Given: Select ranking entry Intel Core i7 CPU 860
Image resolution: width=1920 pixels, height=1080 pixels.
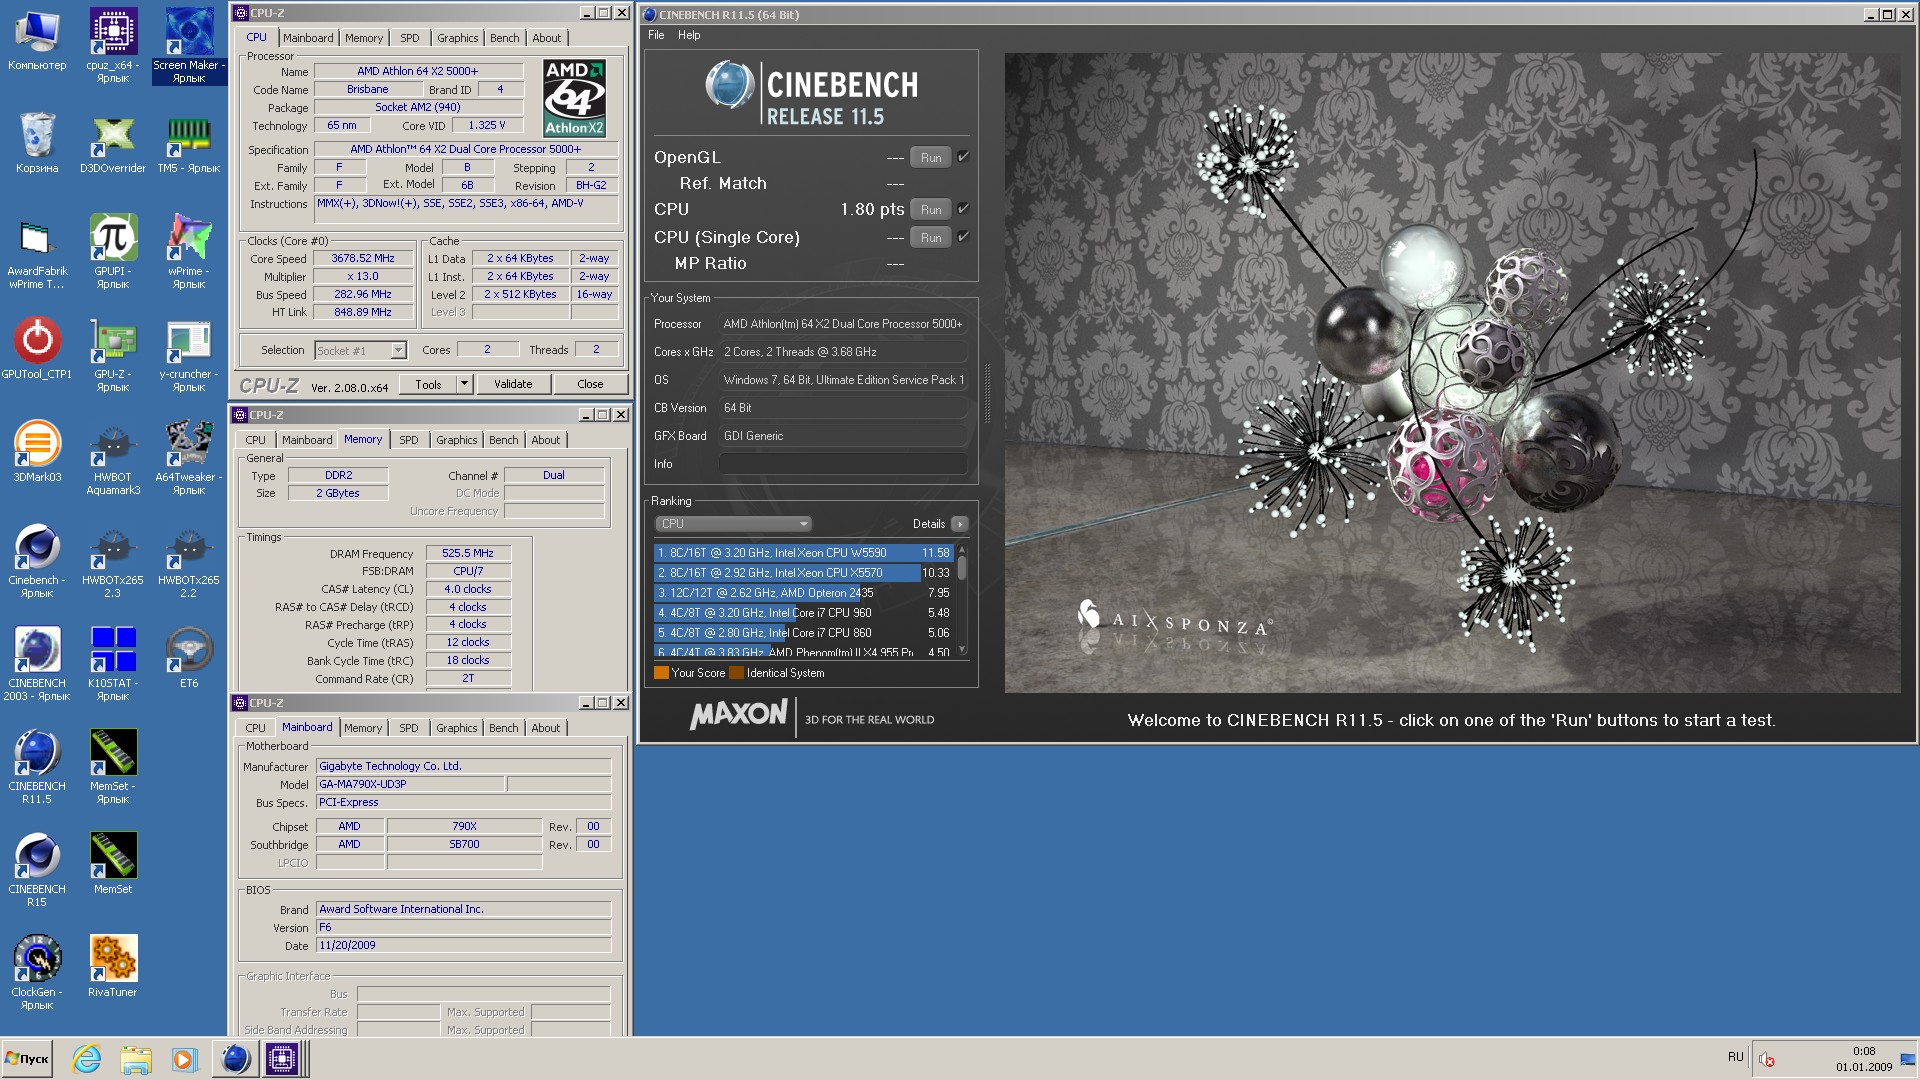Looking at the screenshot, I should coord(803,633).
